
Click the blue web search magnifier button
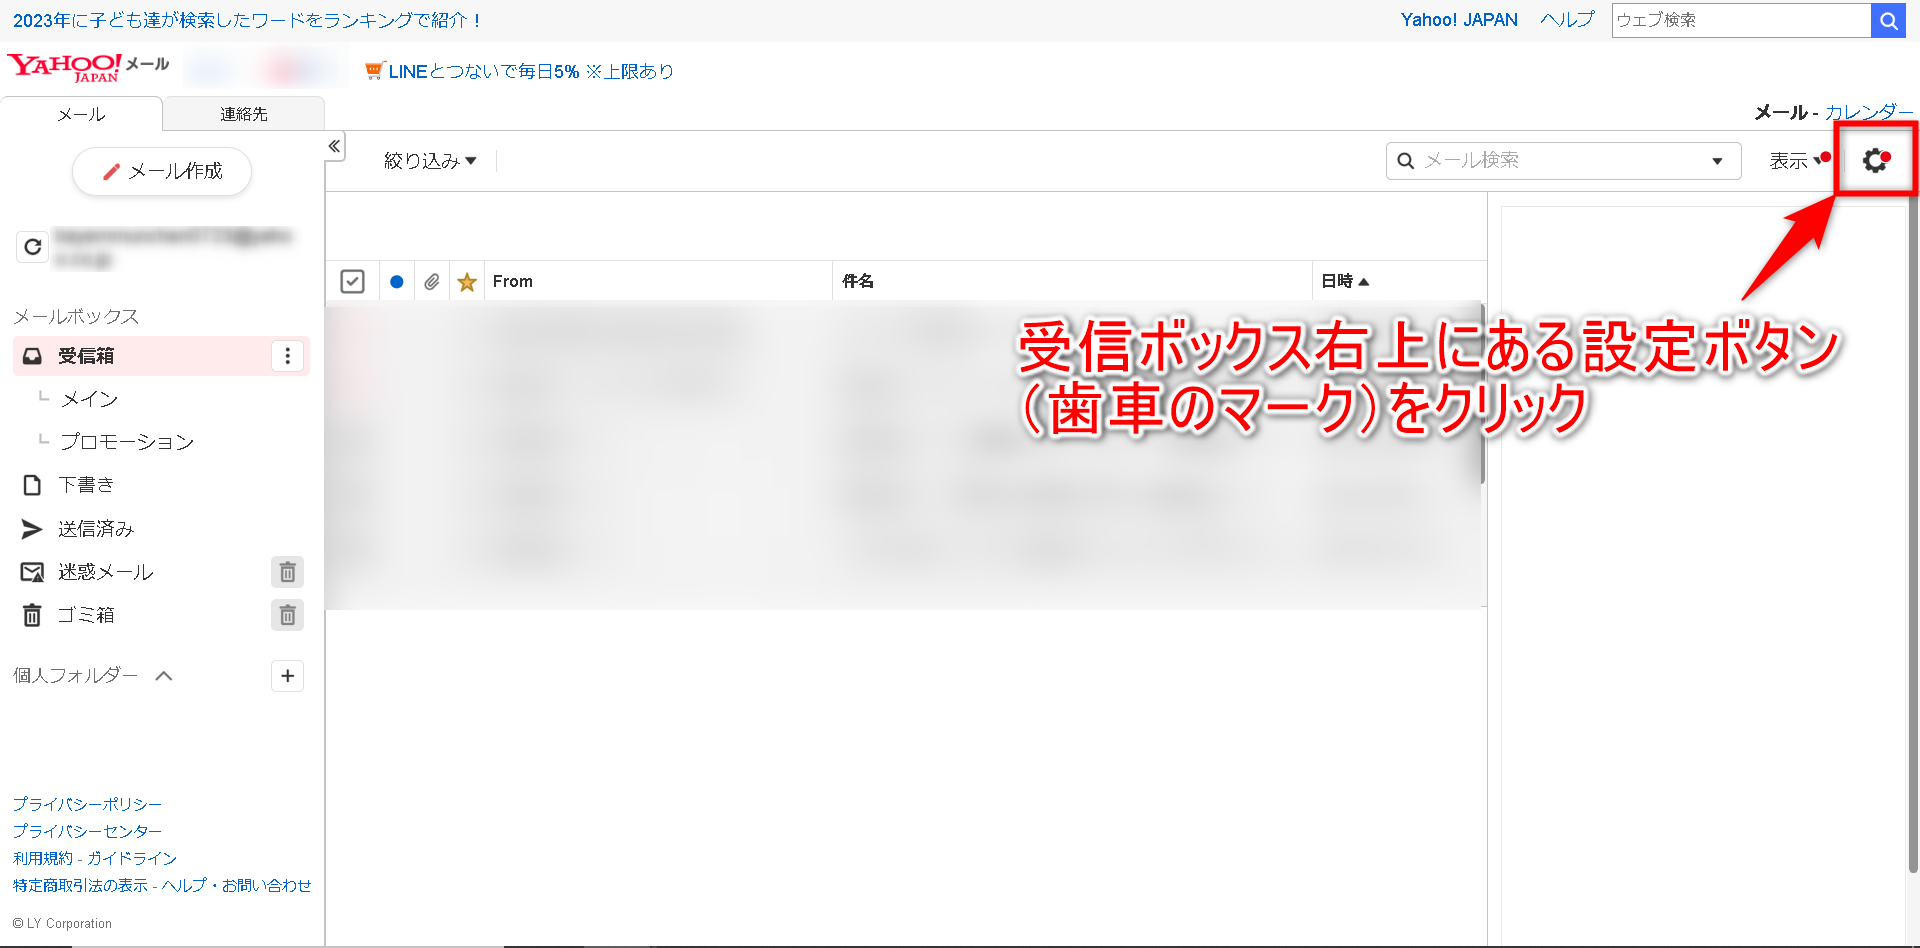[x=1888, y=20]
